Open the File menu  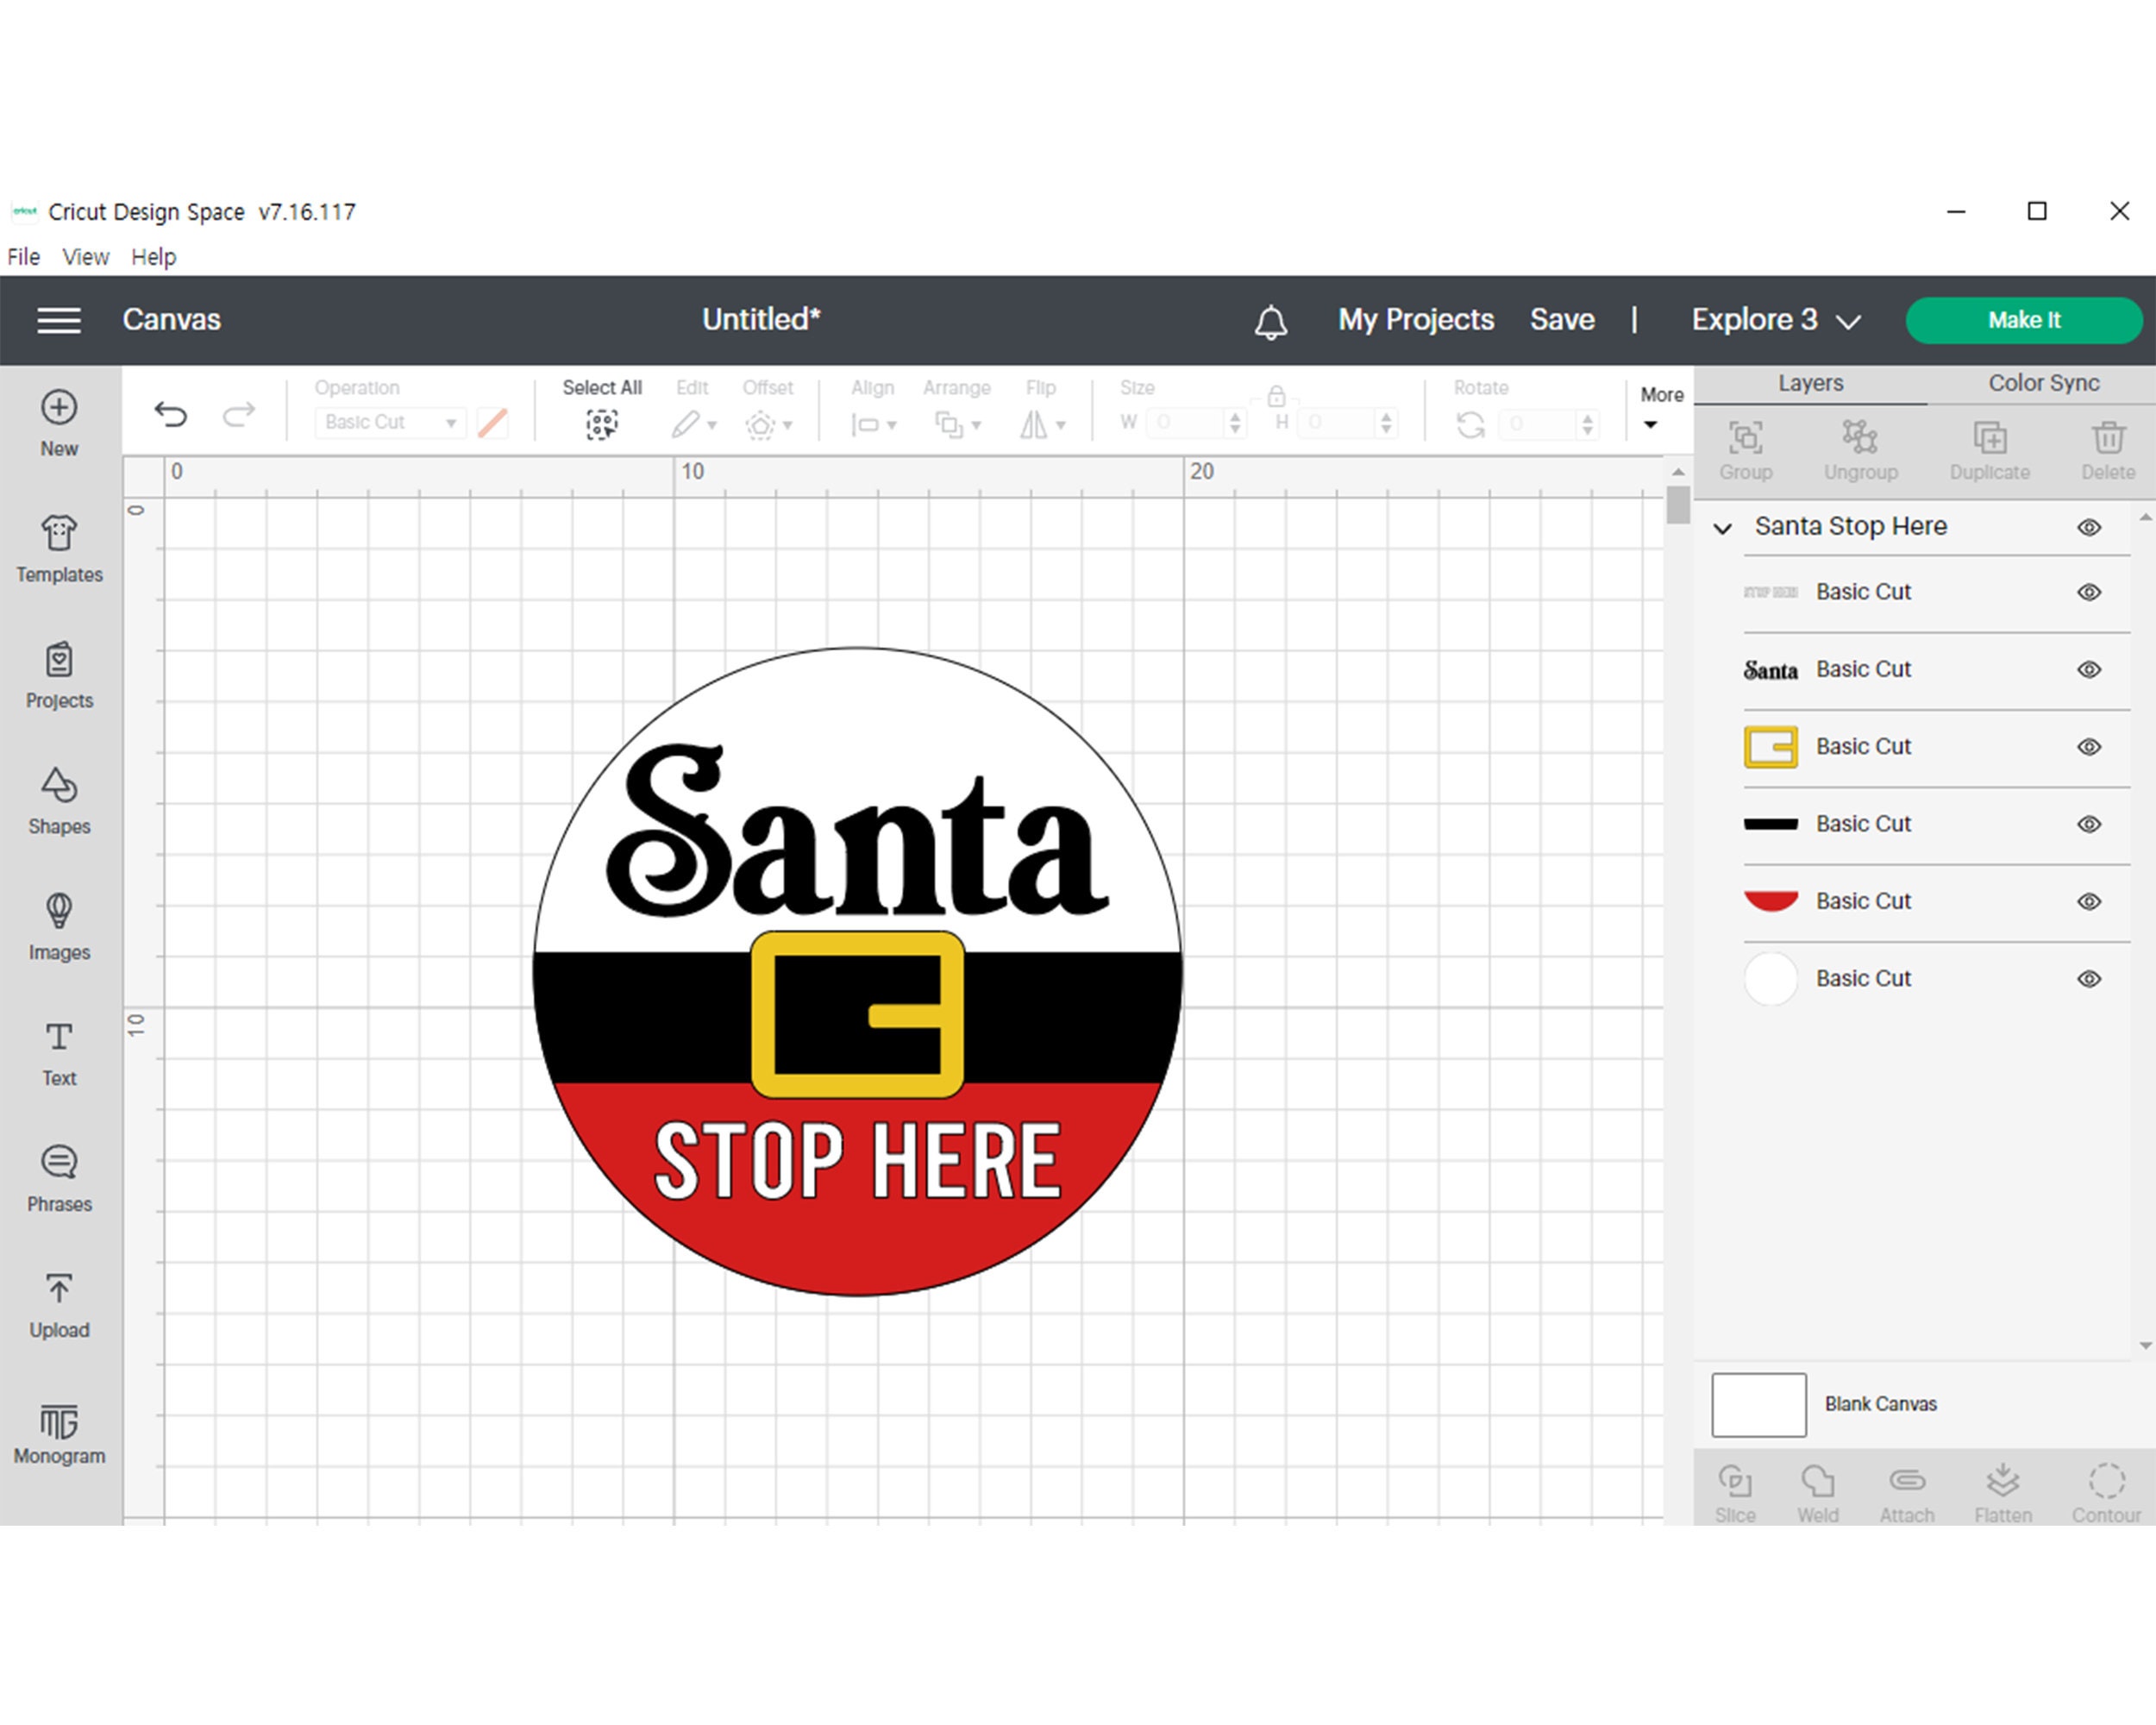click(22, 257)
